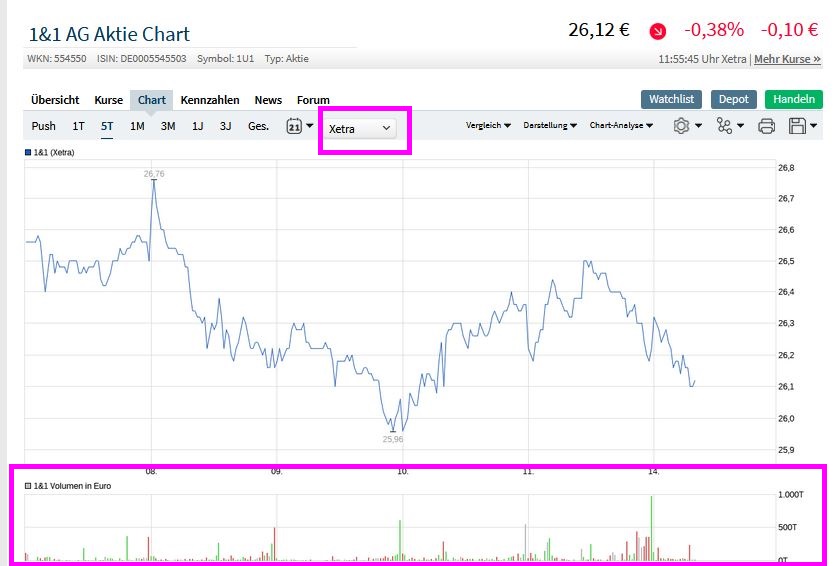
Task: Open the Forum tab
Action: (313, 100)
